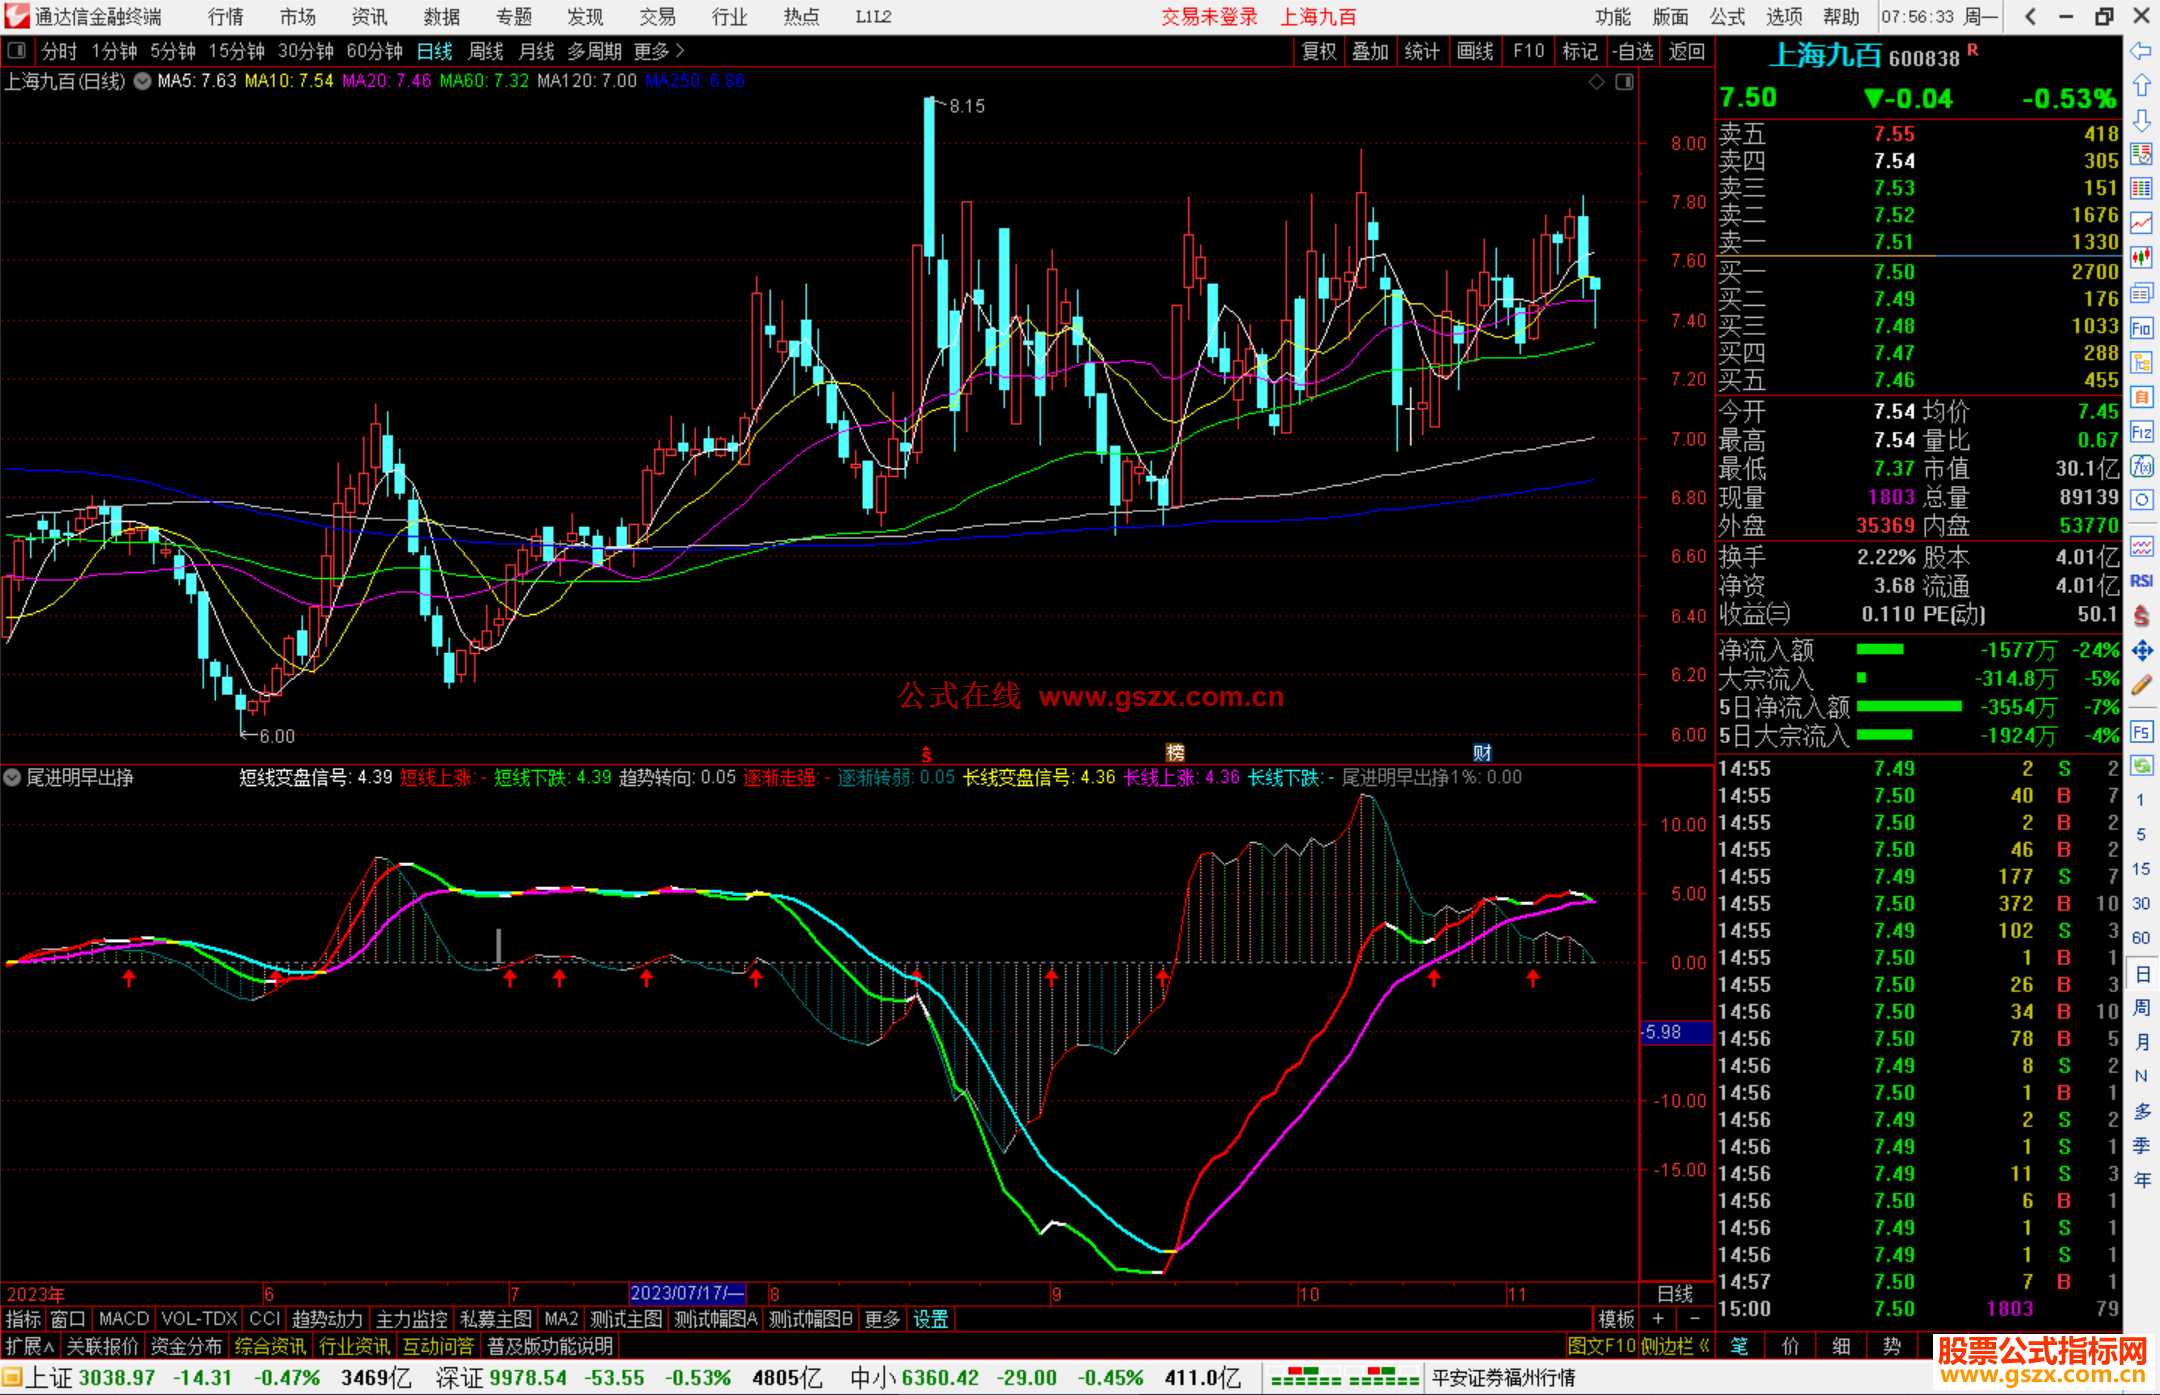Click the f(x) formula icon in sidebar
This screenshot has height=1395, width=2160.
coord(2141,466)
